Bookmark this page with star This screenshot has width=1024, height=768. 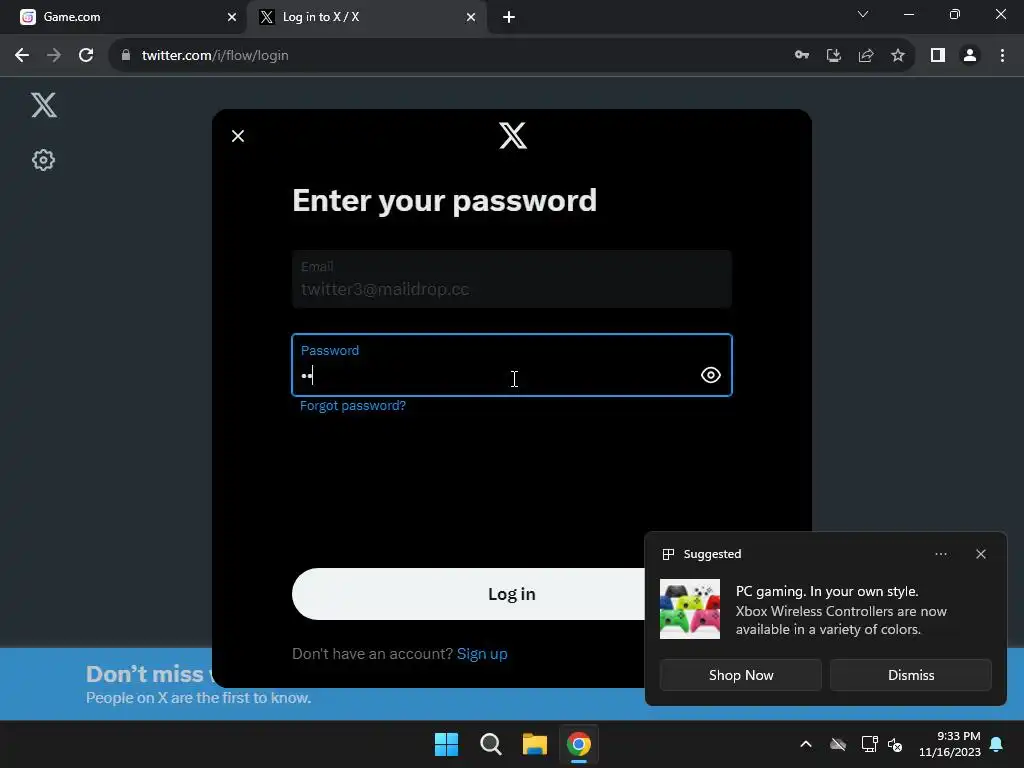click(x=898, y=56)
